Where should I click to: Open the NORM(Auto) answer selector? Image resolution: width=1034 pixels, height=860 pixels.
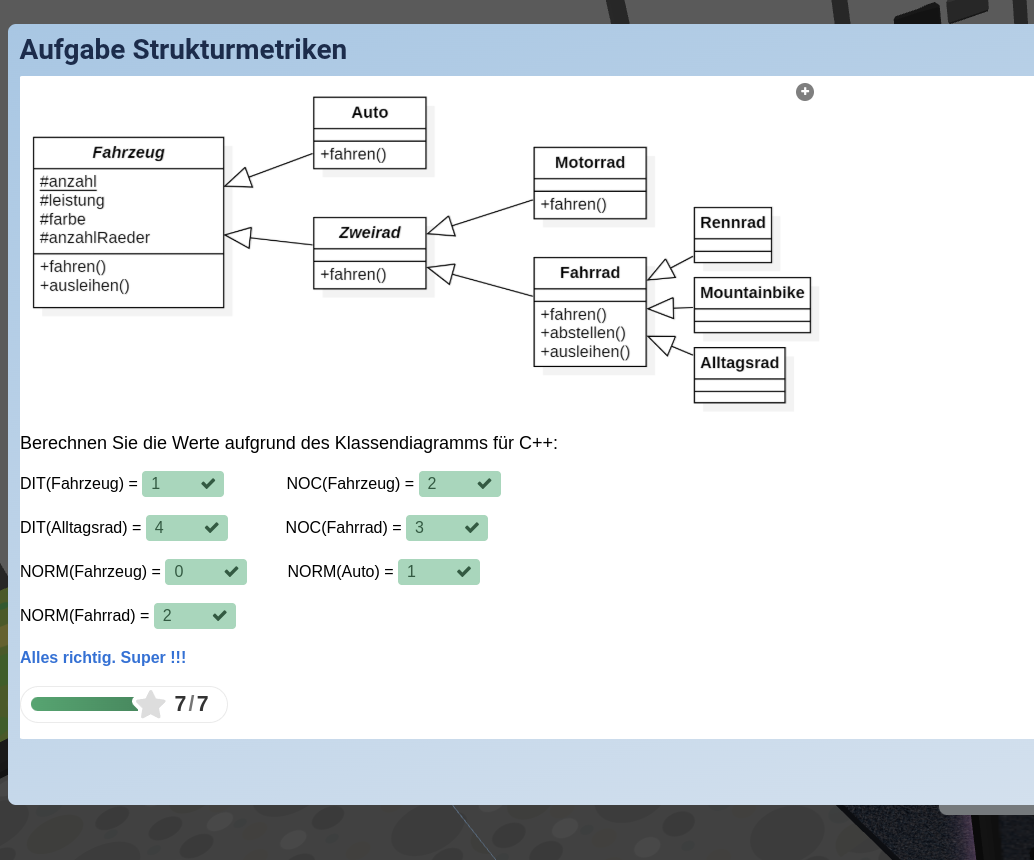pyautogui.click(x=439, y=571)
